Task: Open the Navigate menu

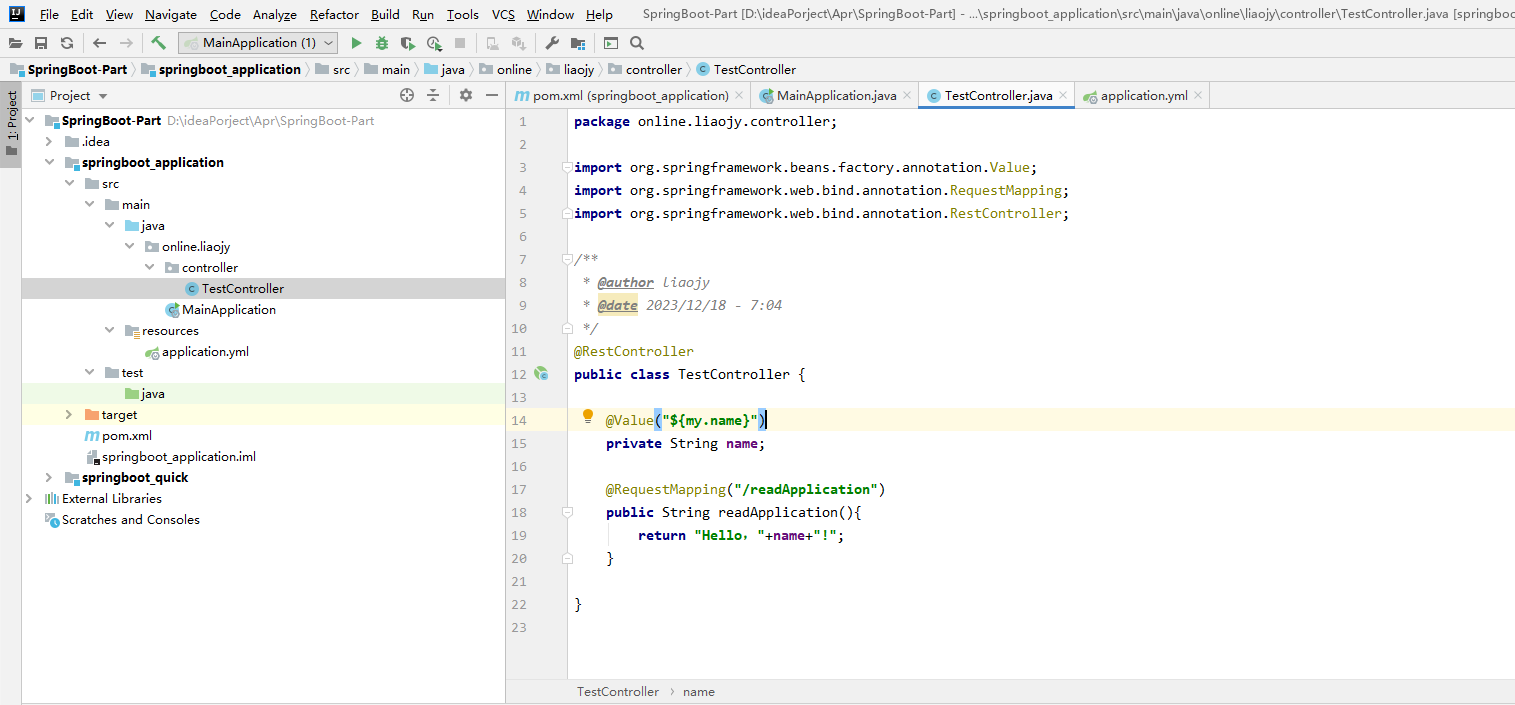Action: point(171,15)
